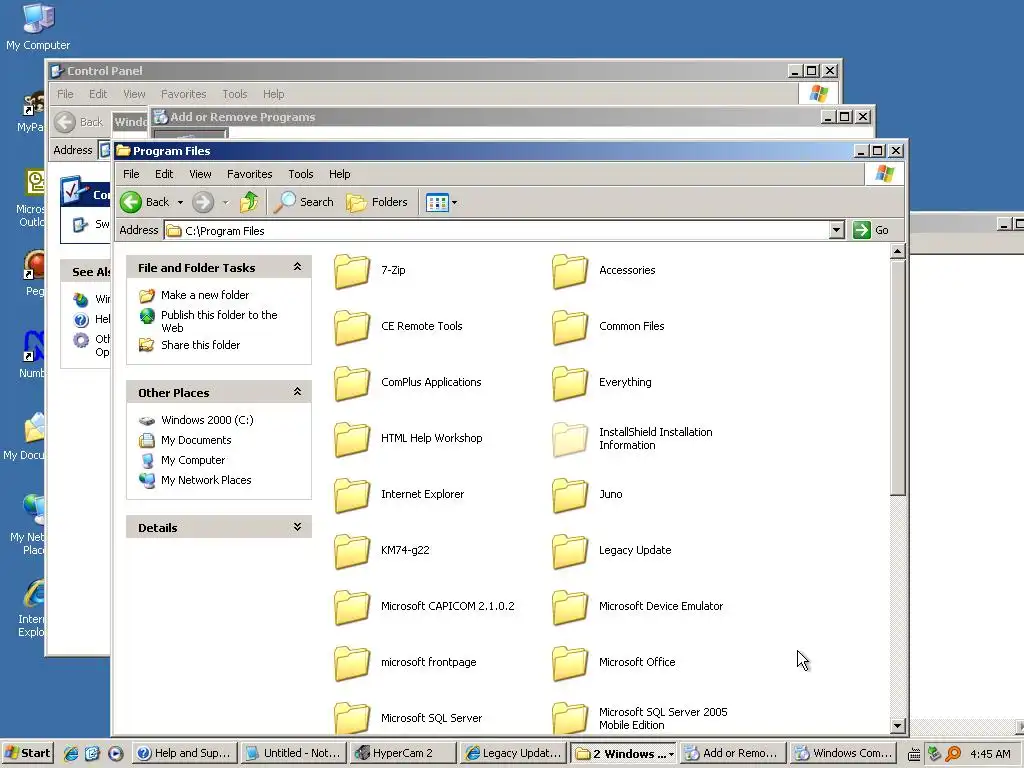
Task: Open the Tools menu in Program Files
Action: tap(300, 174)
